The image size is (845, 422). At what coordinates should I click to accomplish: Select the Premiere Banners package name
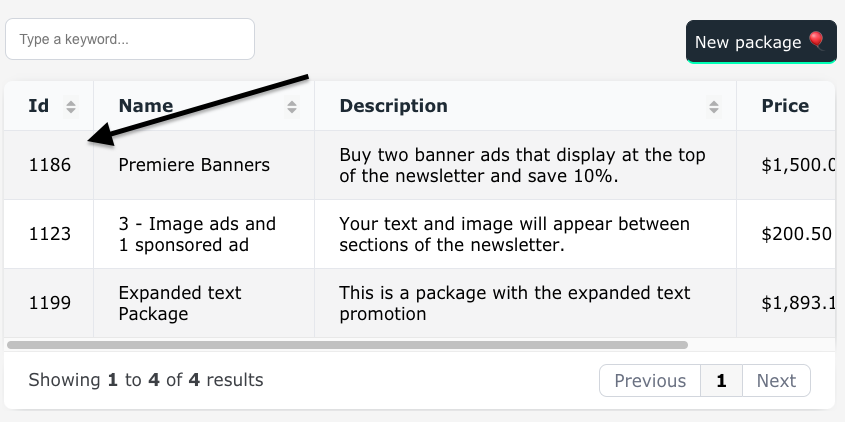point(194,165)
